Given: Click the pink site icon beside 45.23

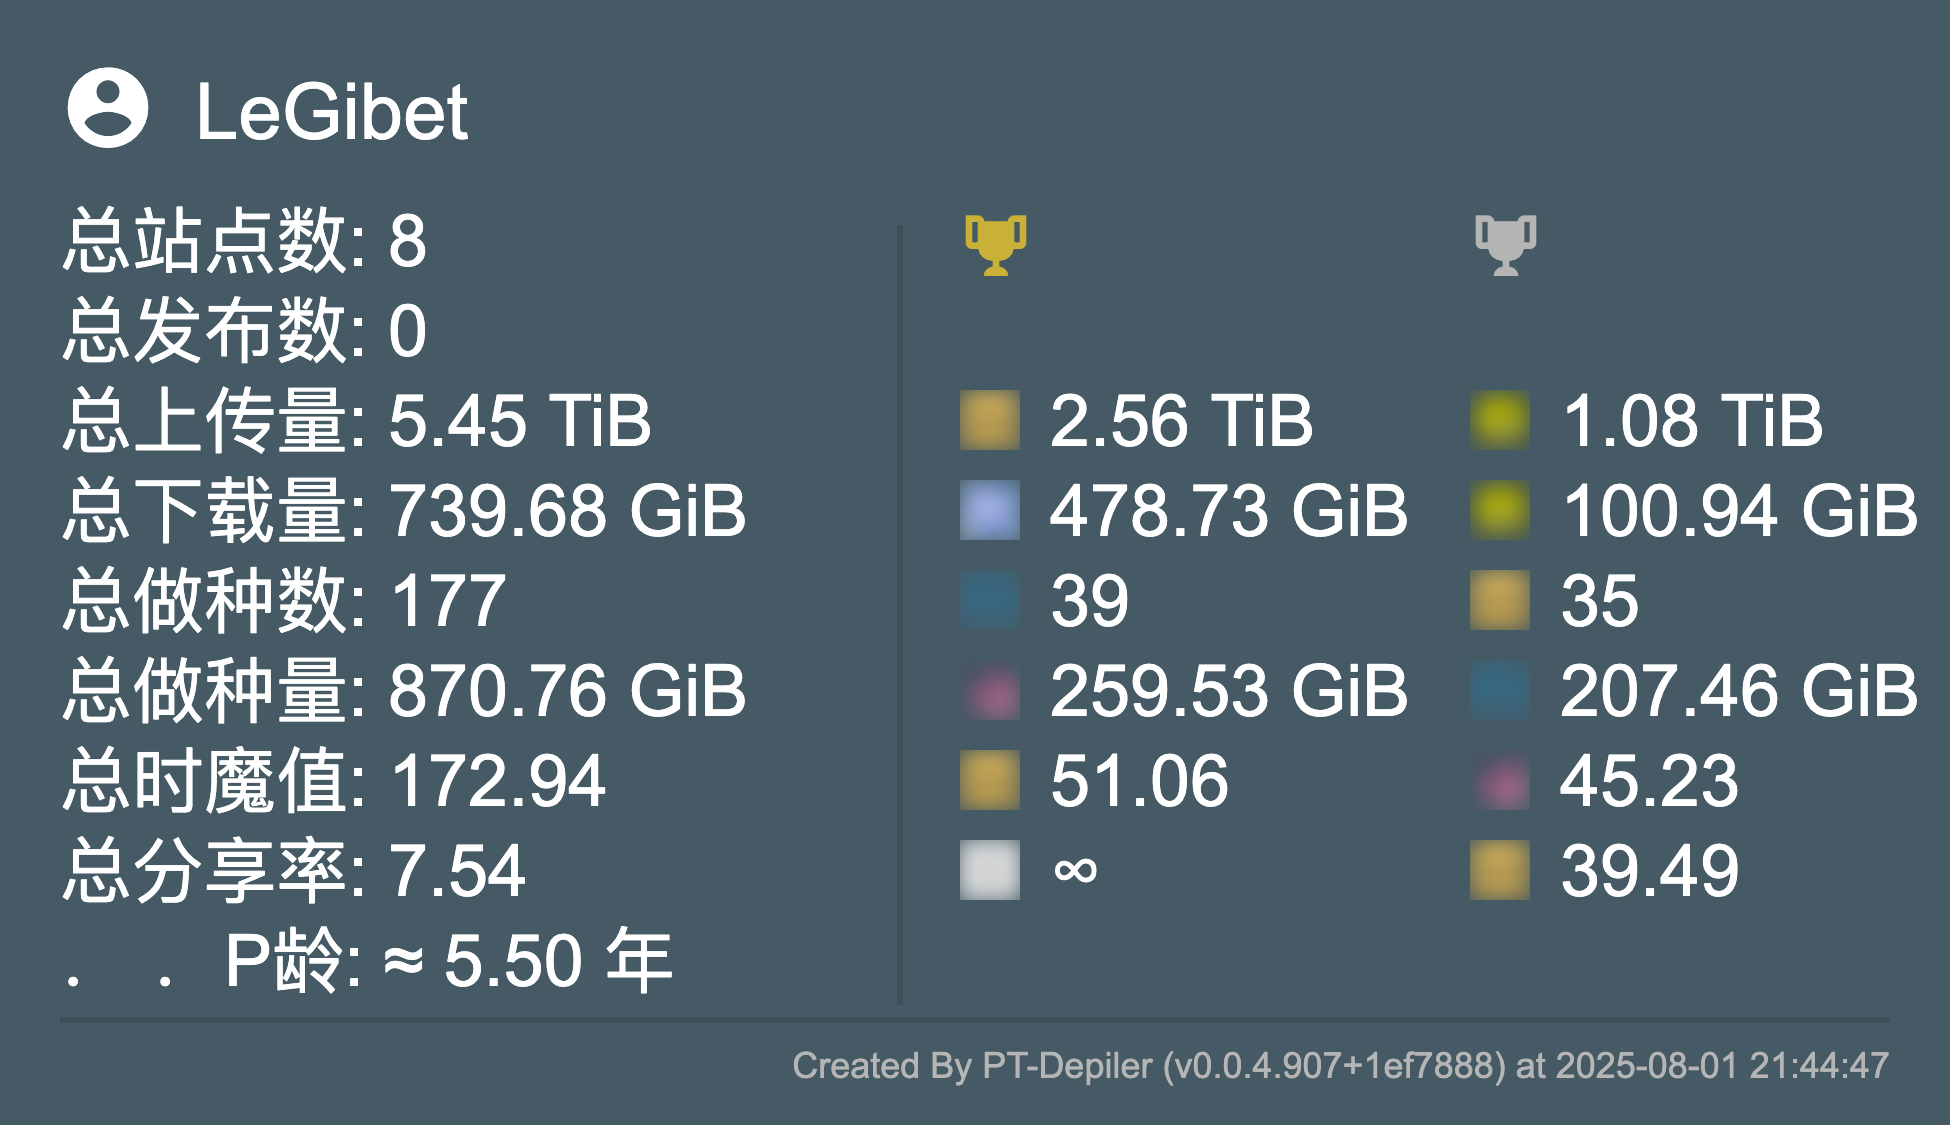Looking at the screenshot, I should click(x=1500, y=780).
